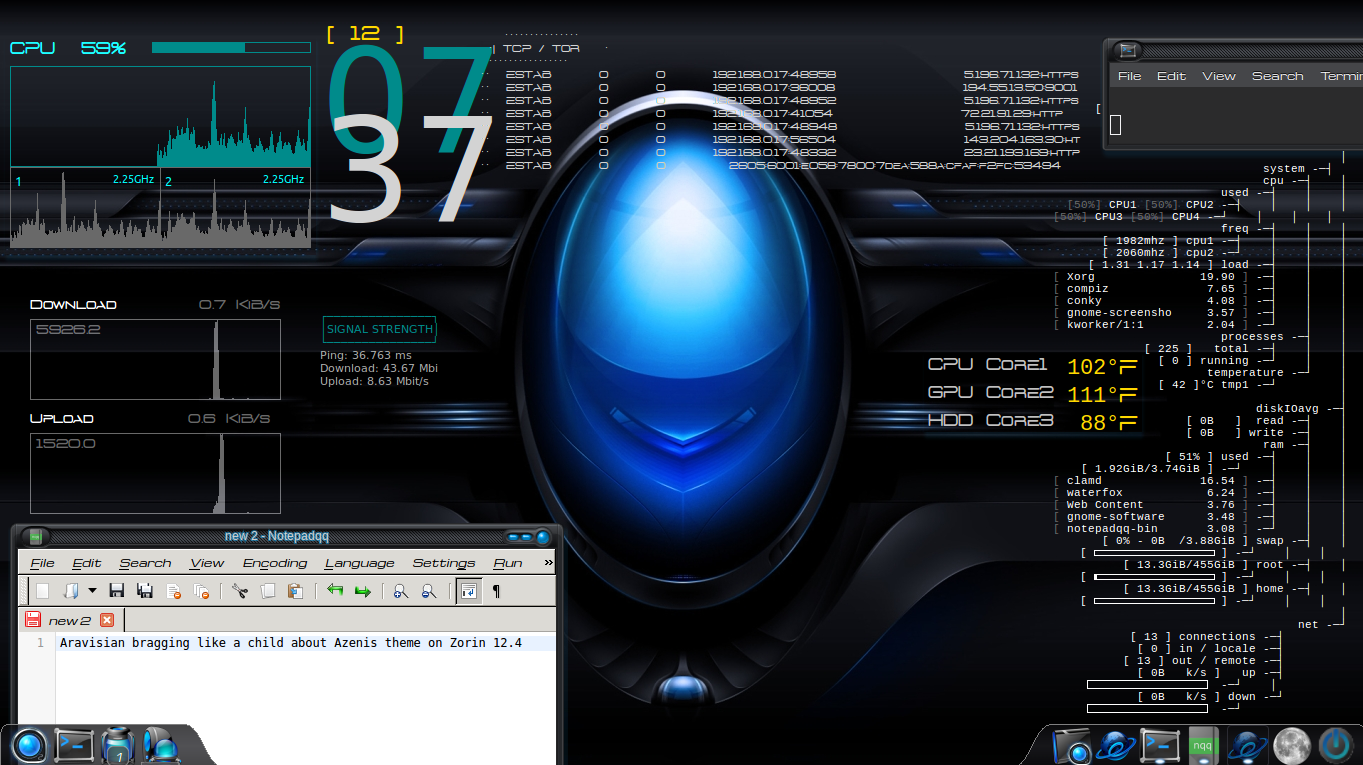Click the green Undo arrow
Viewport: 1363px width, 765px height.
pyautogui.click(x=335, y=591)
